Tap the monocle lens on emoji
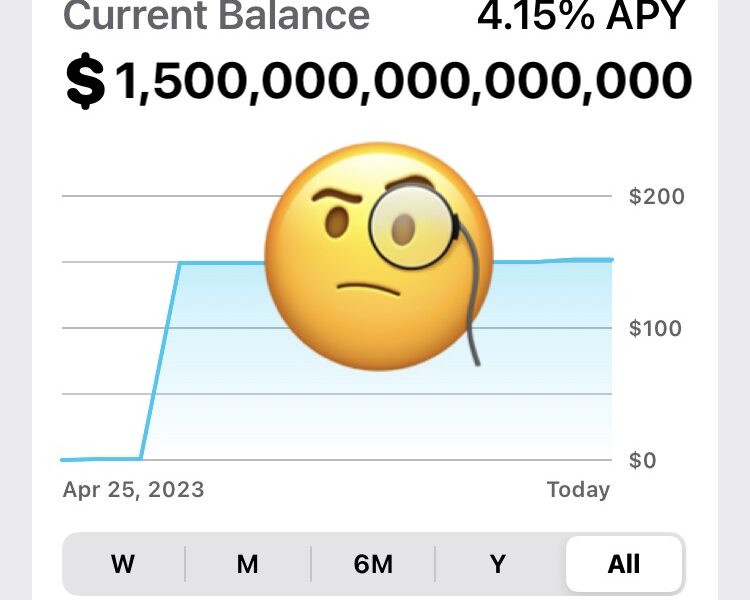 tap(411, 227)
